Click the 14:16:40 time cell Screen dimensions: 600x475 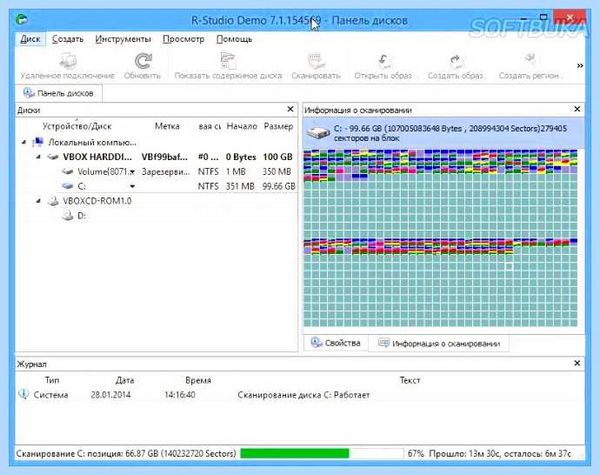point(180,395)
